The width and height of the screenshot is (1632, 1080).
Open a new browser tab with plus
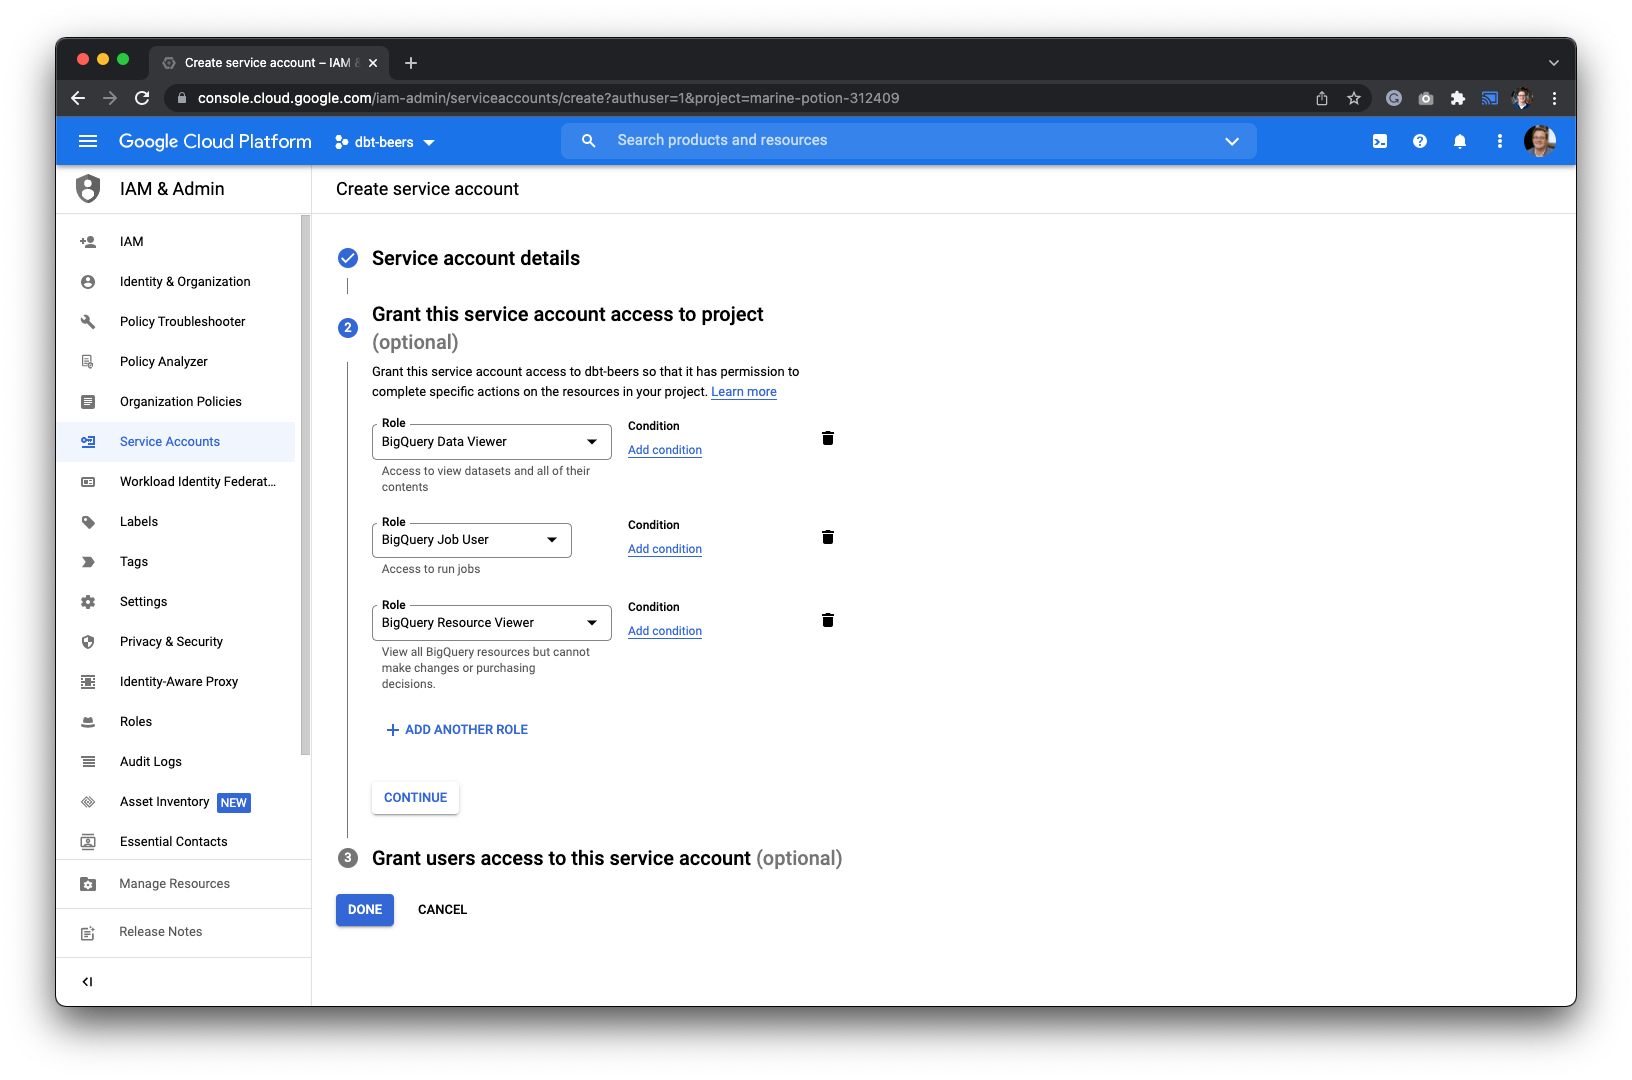click(x=411, y=63)
